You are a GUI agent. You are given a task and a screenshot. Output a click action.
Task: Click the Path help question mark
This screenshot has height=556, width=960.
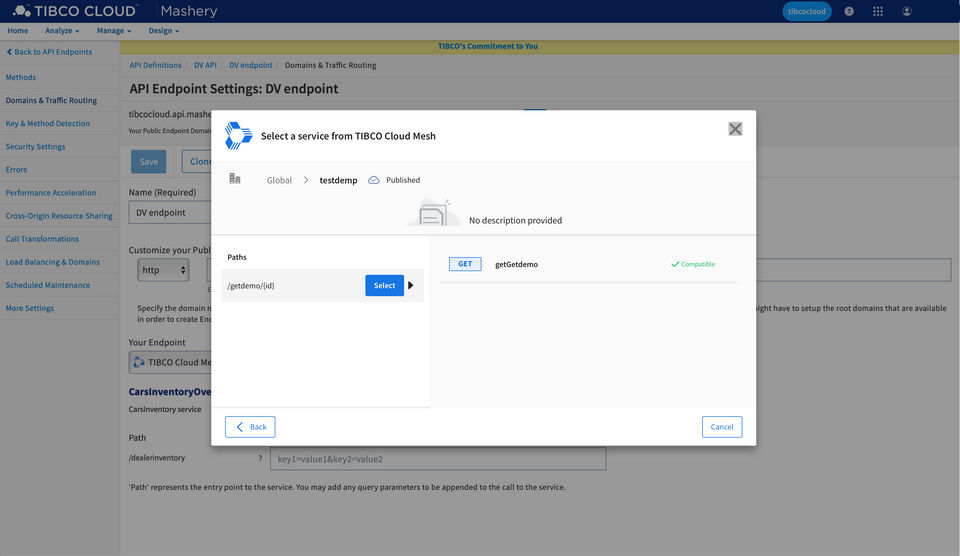(260, 458)
